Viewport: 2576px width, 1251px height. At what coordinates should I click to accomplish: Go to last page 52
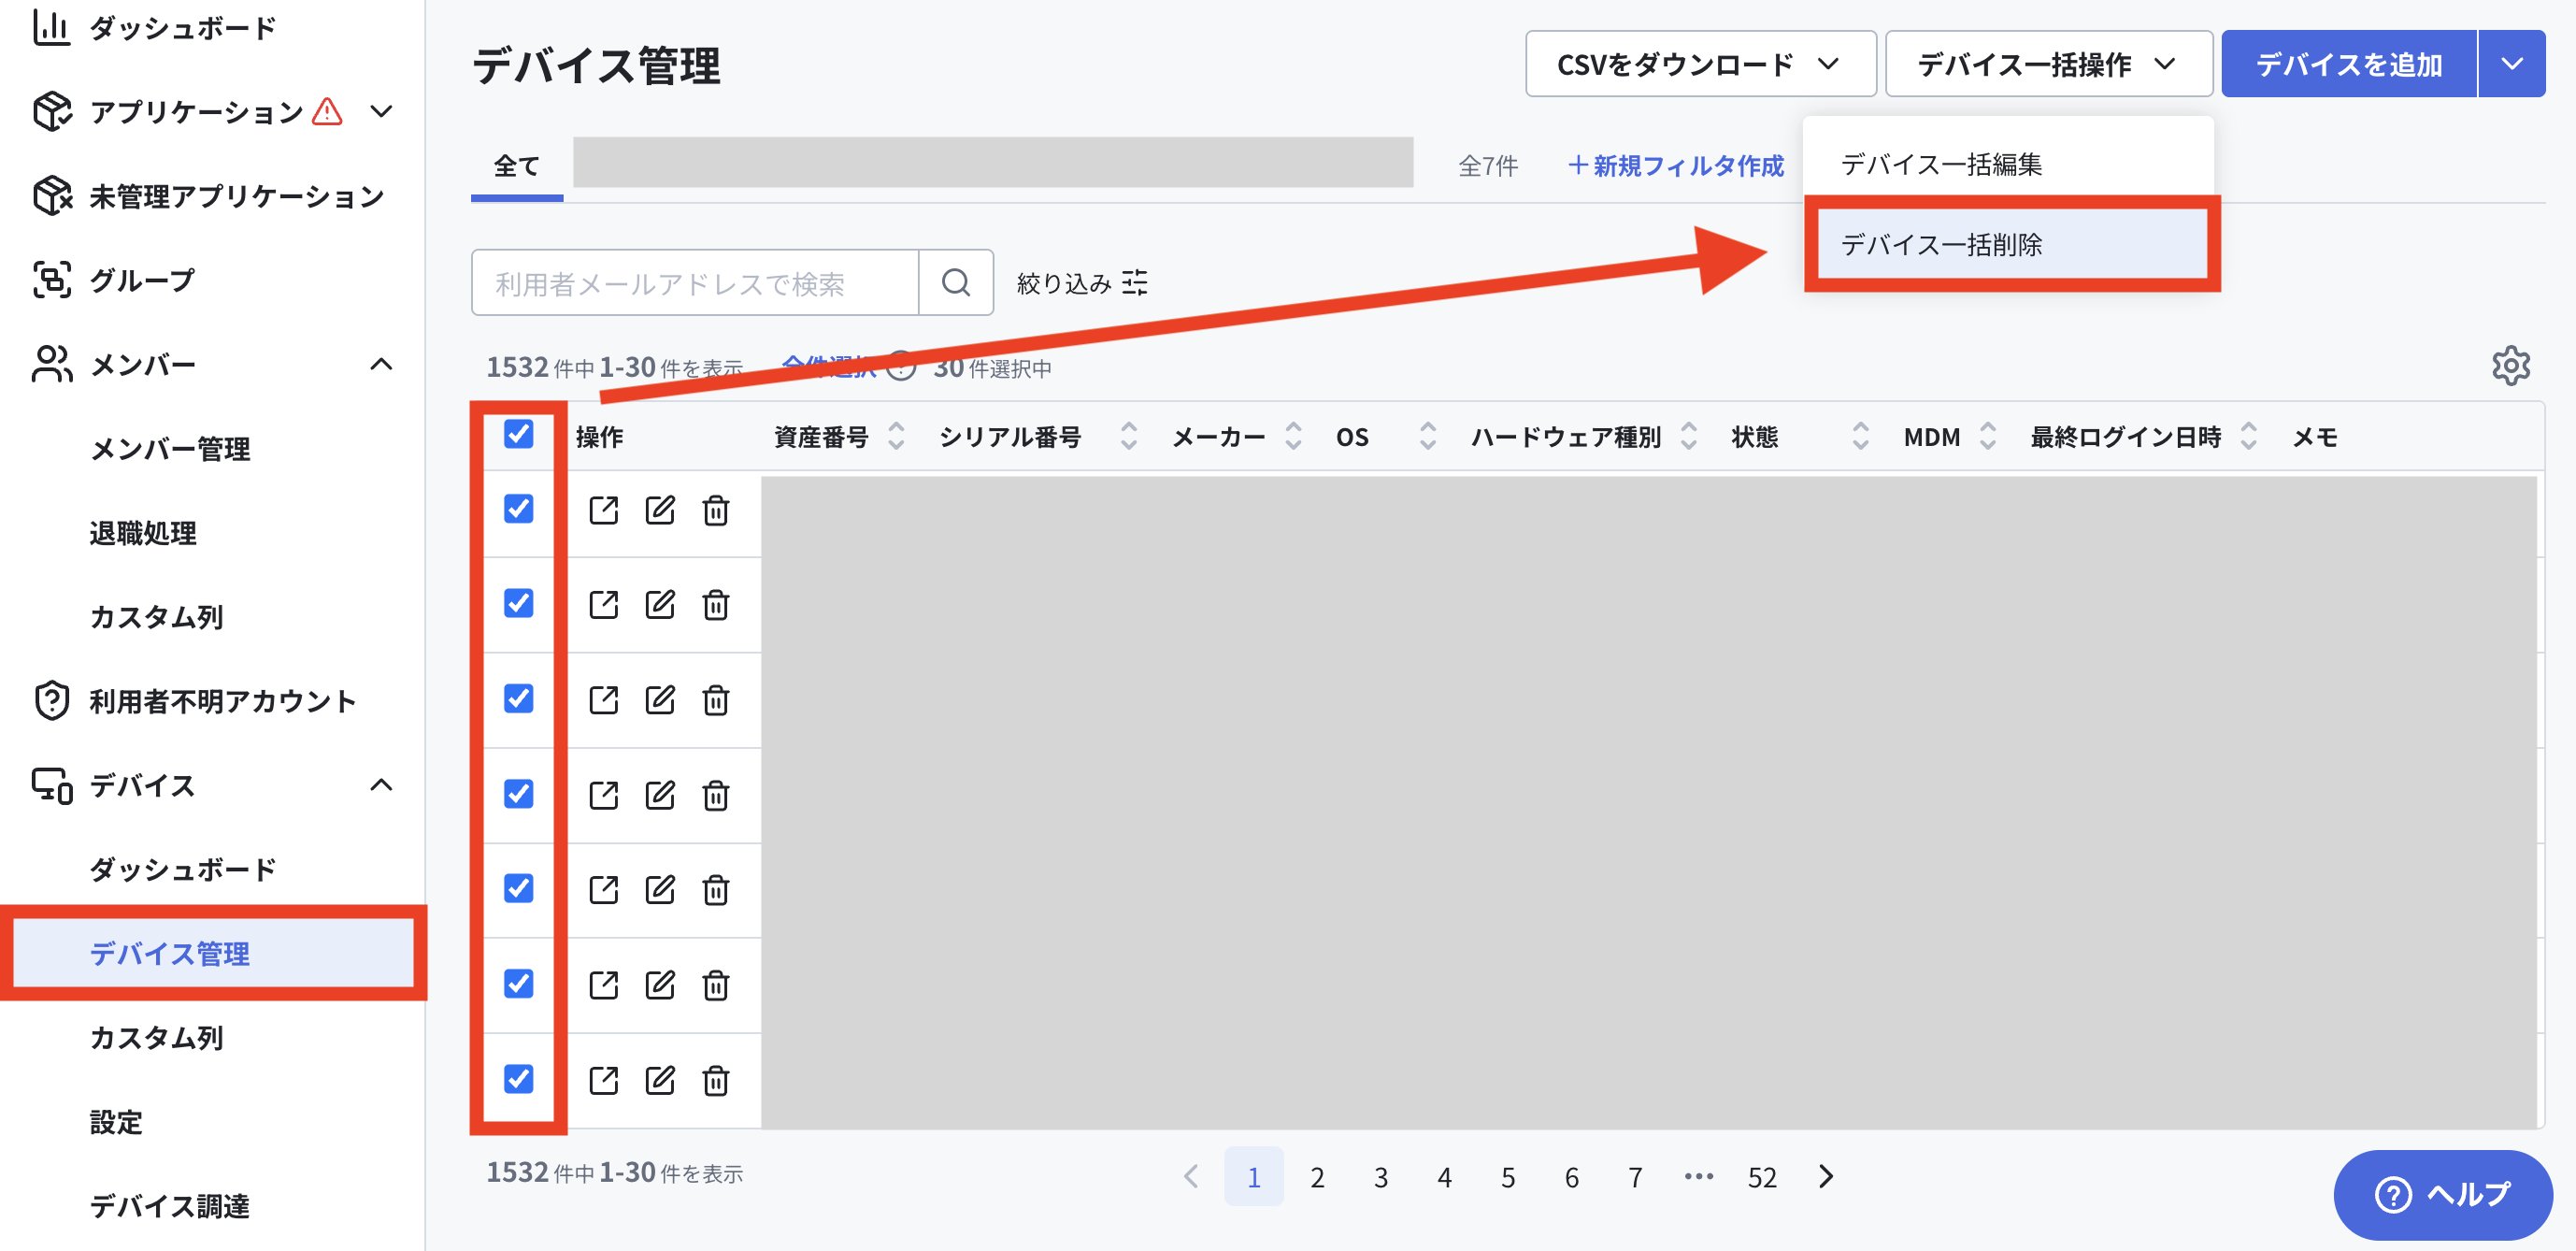coord(1762,1177)
